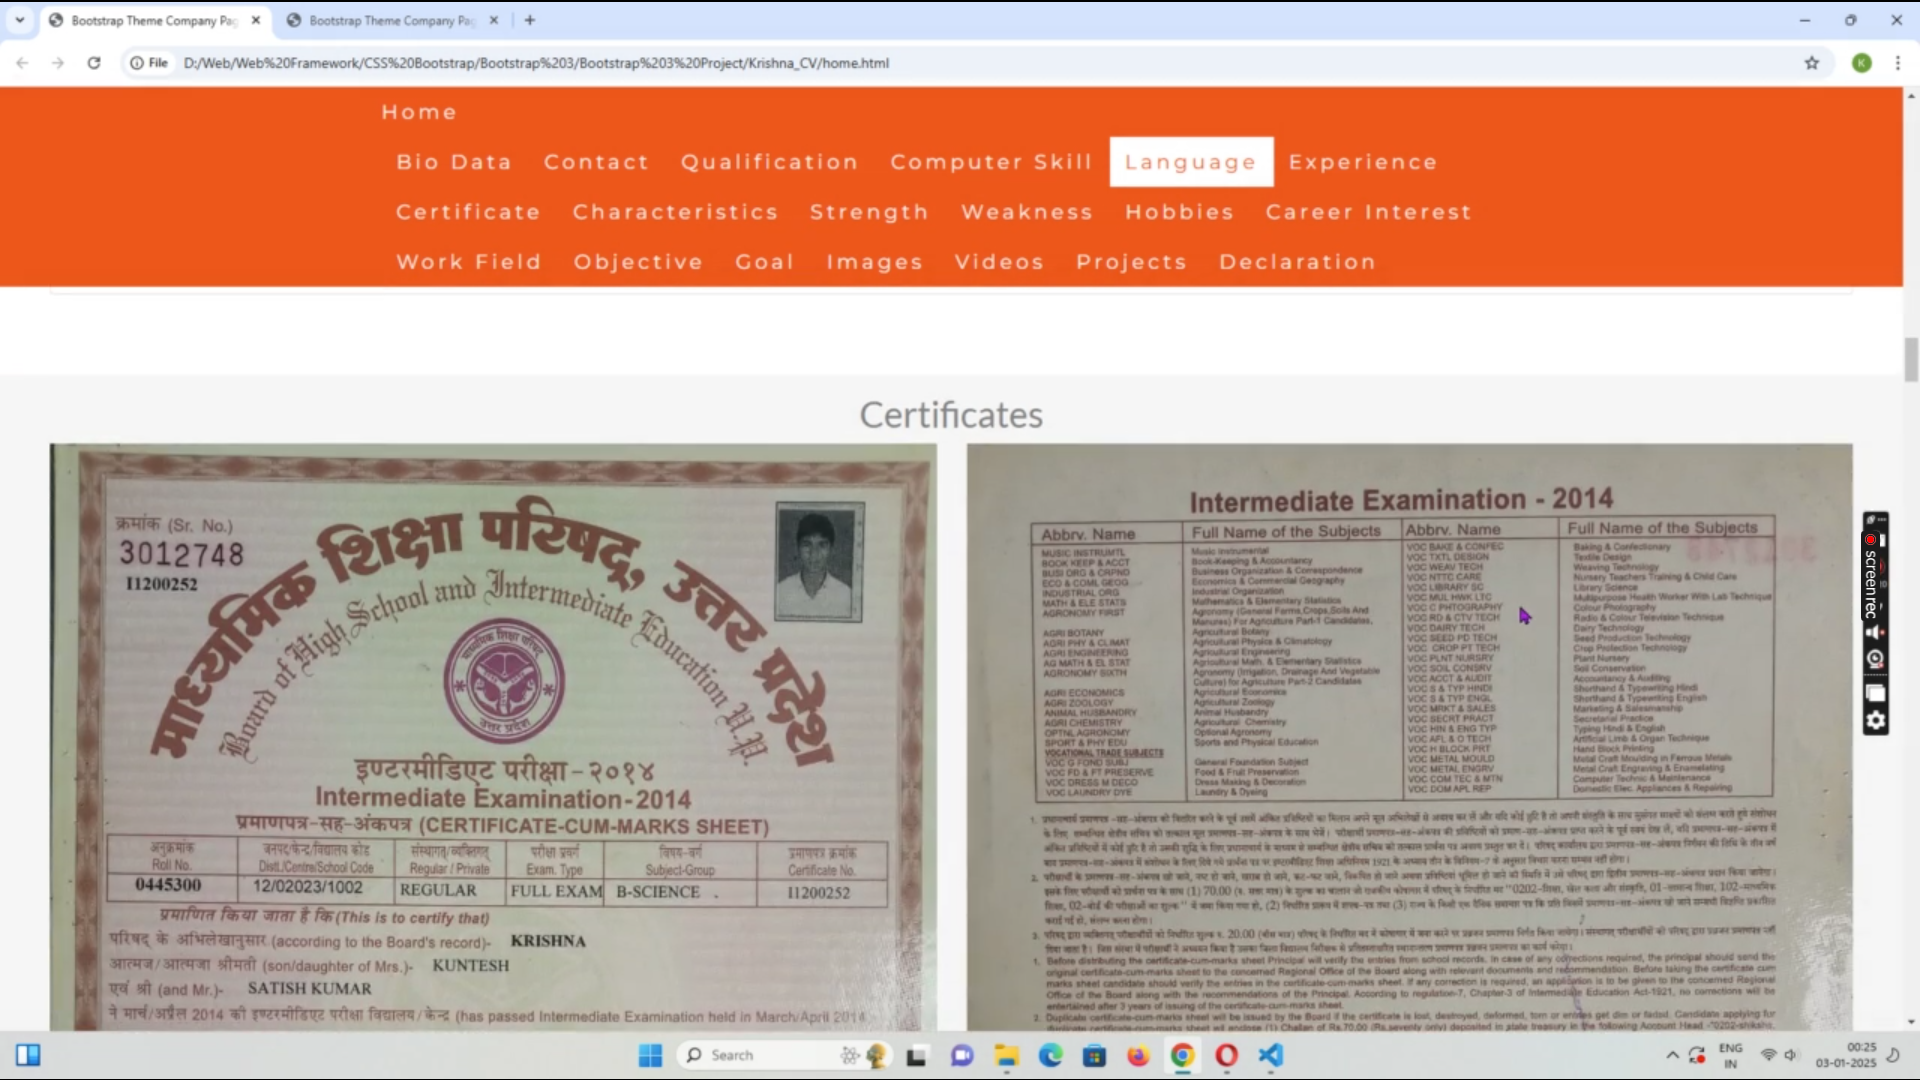Open Windows Start menu
1920x1080 pixels.
[x=650, y=1055]
